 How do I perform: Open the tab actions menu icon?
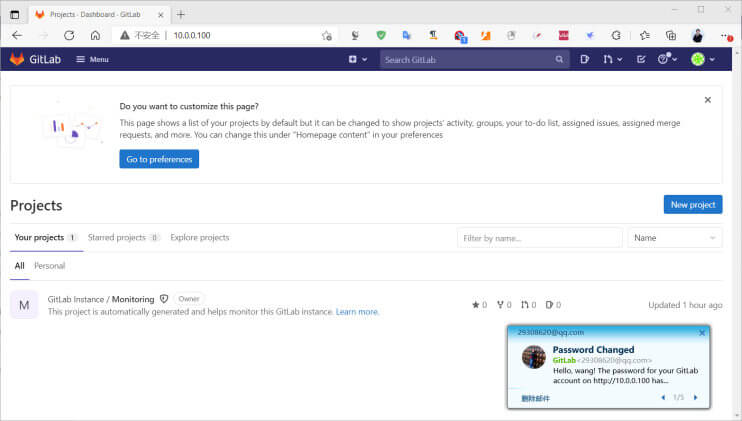15,15
